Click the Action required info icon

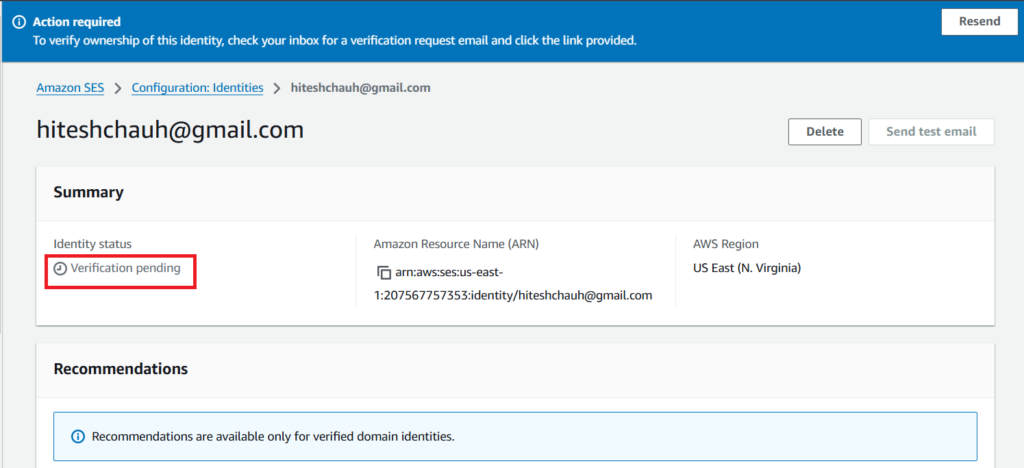(x=19, y=22)
